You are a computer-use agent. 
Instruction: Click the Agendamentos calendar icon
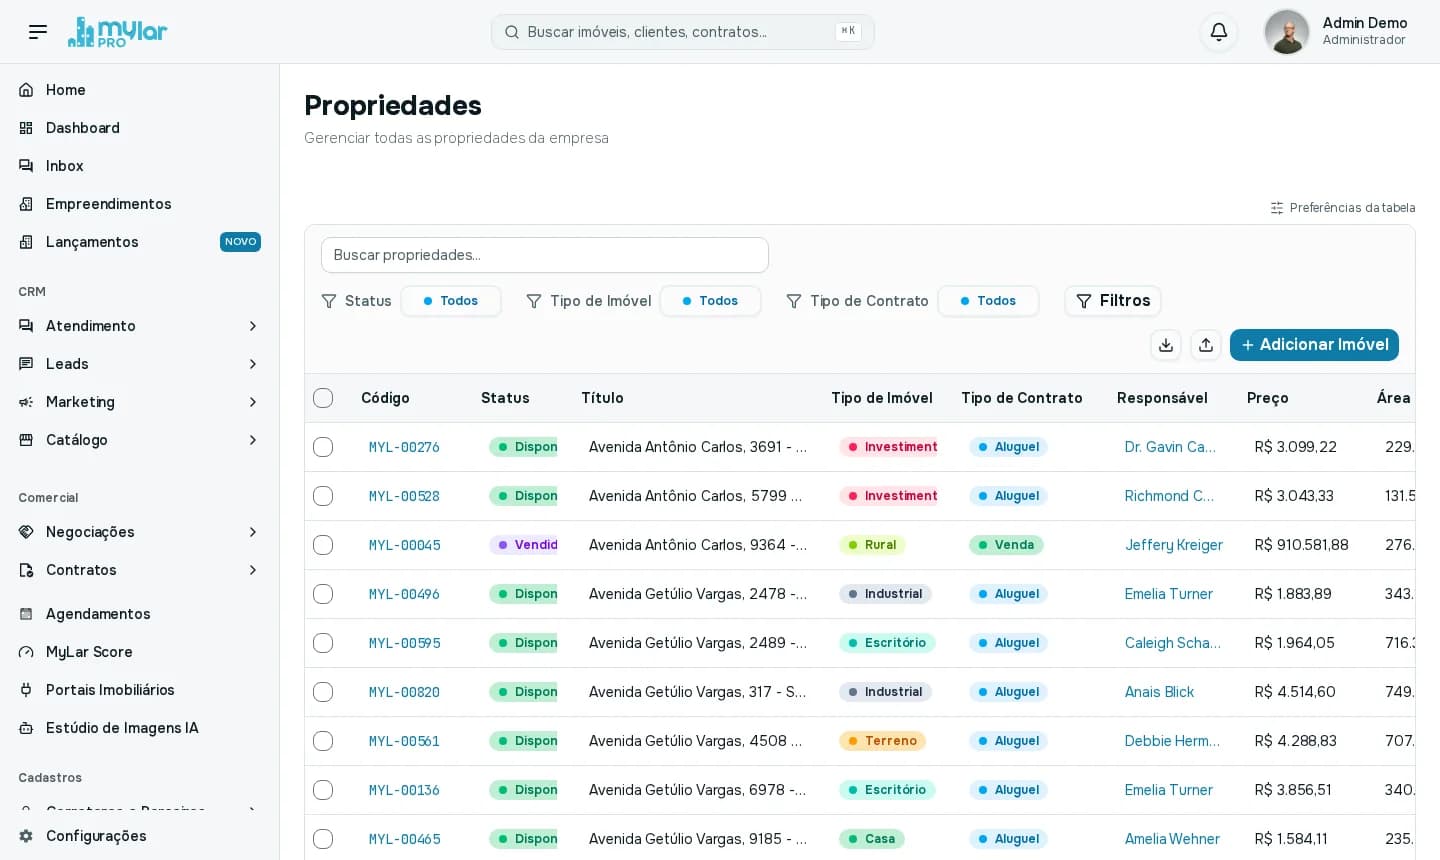[26, 614]
